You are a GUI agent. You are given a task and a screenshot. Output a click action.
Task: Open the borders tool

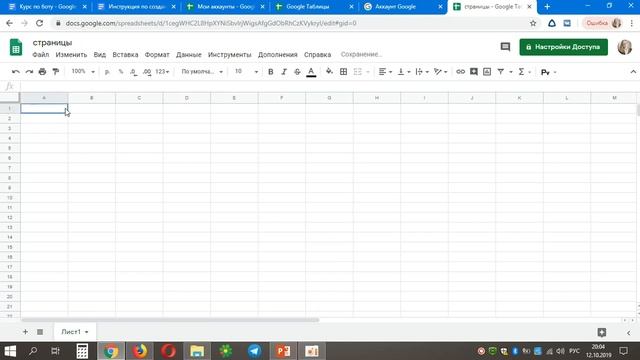(x=344, y=72)
